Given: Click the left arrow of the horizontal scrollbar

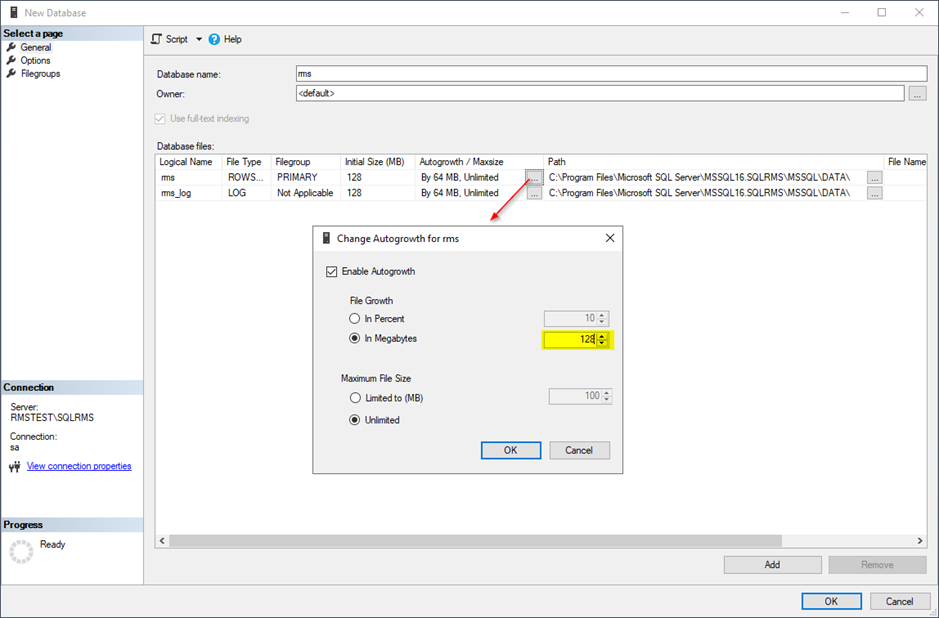Looking at the screenshot, I should (162, 541).
